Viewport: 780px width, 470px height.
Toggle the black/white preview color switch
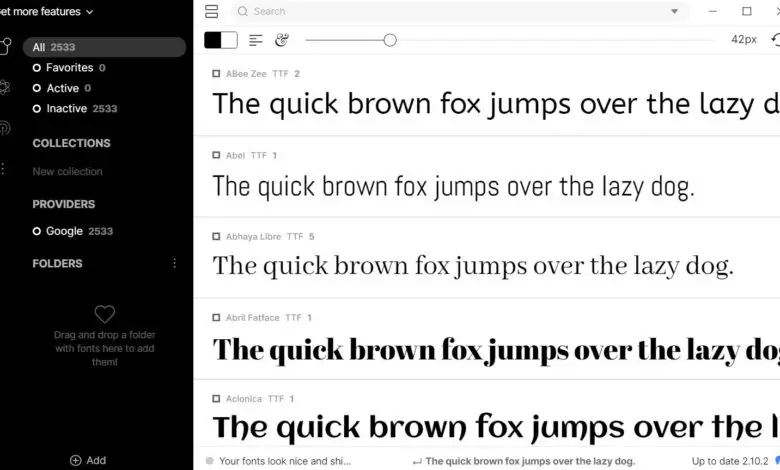tap(221, 40)
